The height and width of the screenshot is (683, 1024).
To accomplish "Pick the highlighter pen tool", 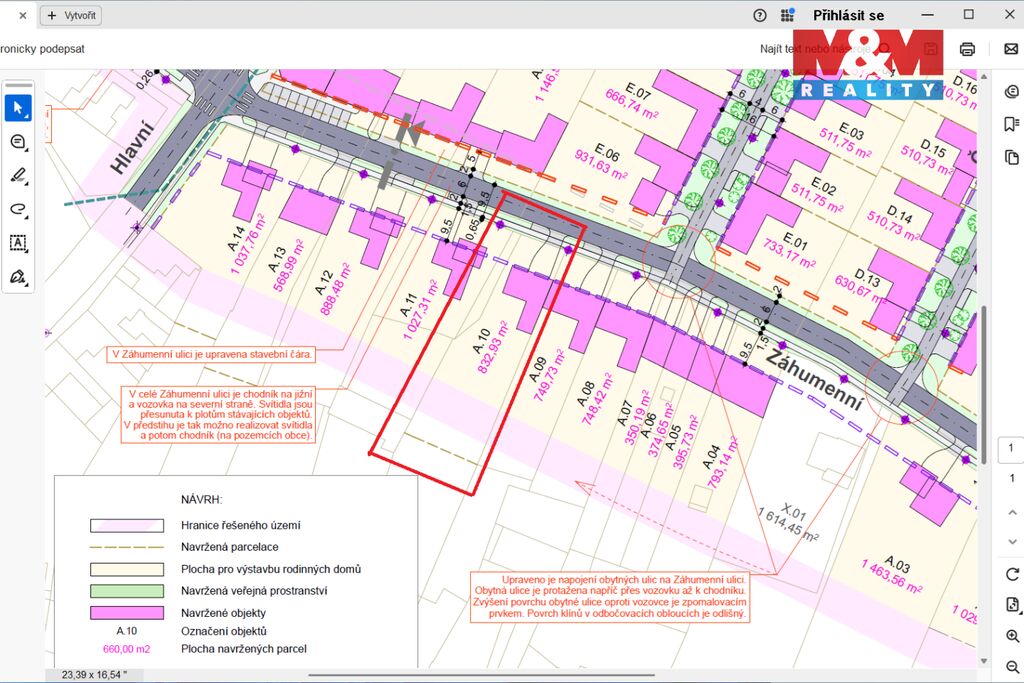I will pos(18,175).
